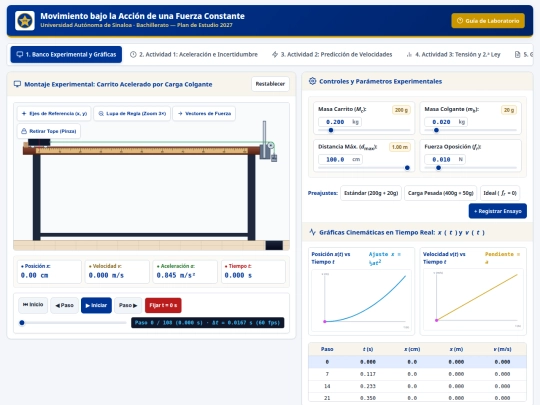Click the v (m/s) column header

[x=502, y=349]
